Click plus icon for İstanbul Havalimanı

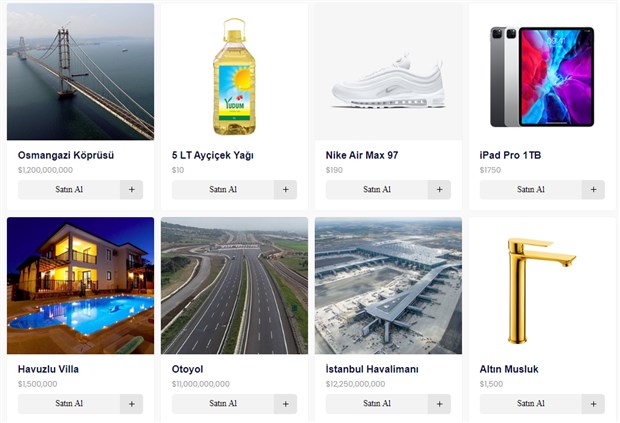click(439, 404)
